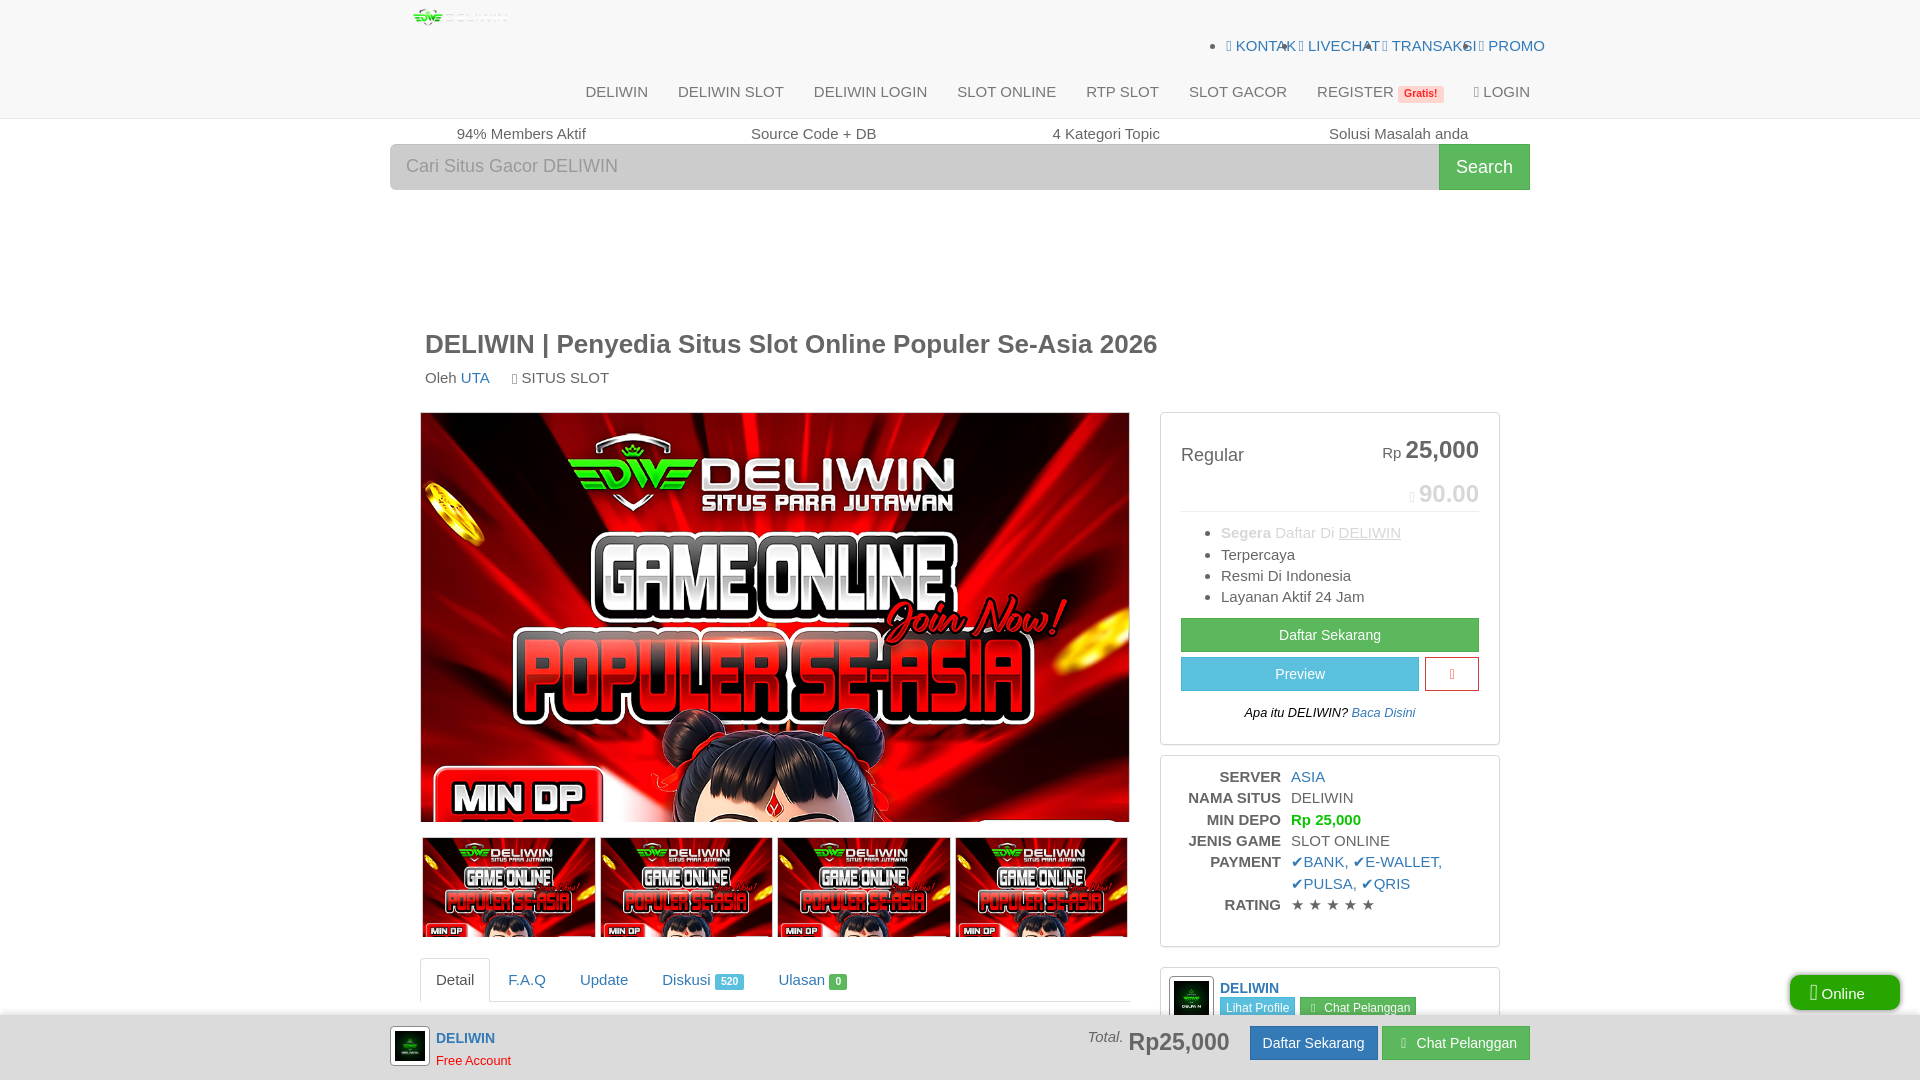
Task: Click the Cari Situs Gacor search field
Action: [x=914, y=167]
